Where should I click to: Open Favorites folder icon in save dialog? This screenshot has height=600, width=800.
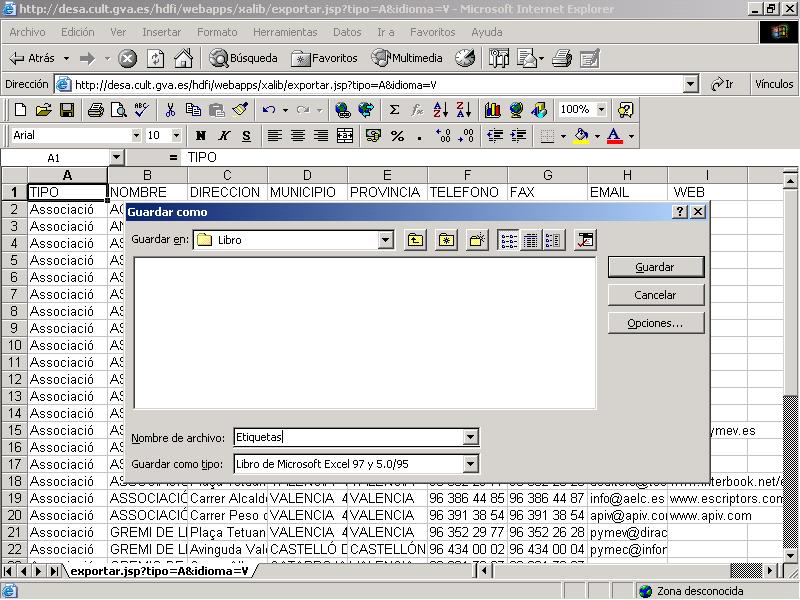[x=446, y=240]
